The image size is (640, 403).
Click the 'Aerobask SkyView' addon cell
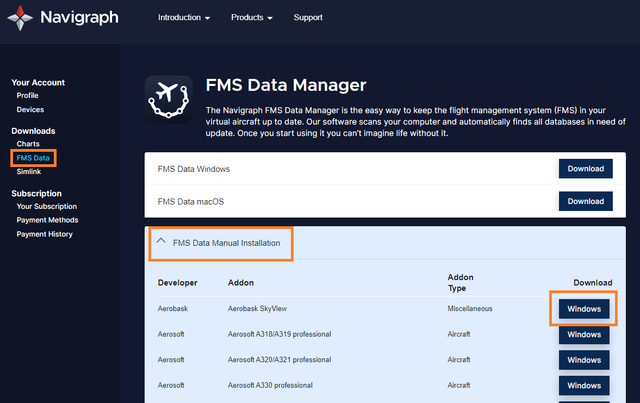(x=257, y=309)
